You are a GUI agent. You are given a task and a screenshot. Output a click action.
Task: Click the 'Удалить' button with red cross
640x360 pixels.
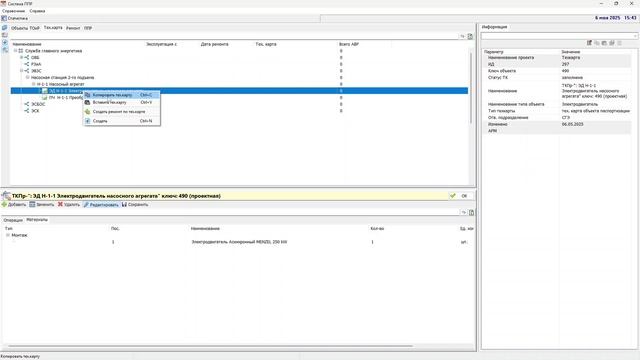(69, 204)
